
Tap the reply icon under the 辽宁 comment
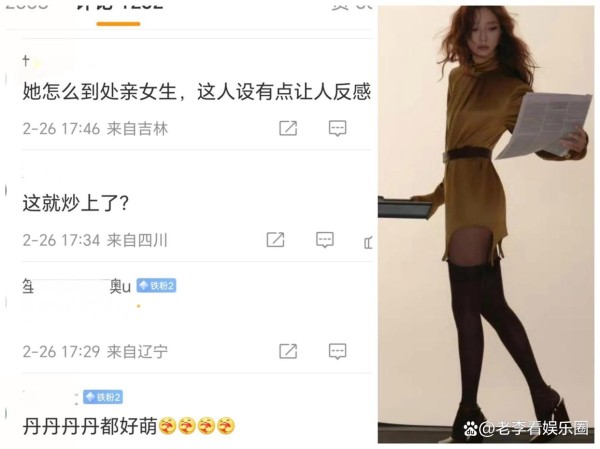[338, 351]
